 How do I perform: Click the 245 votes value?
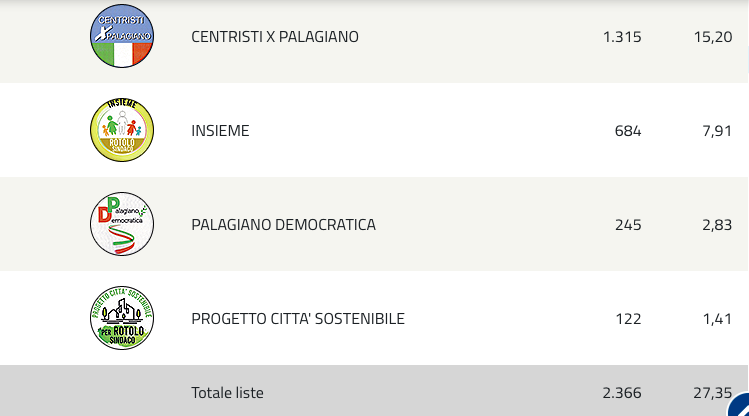628,225
